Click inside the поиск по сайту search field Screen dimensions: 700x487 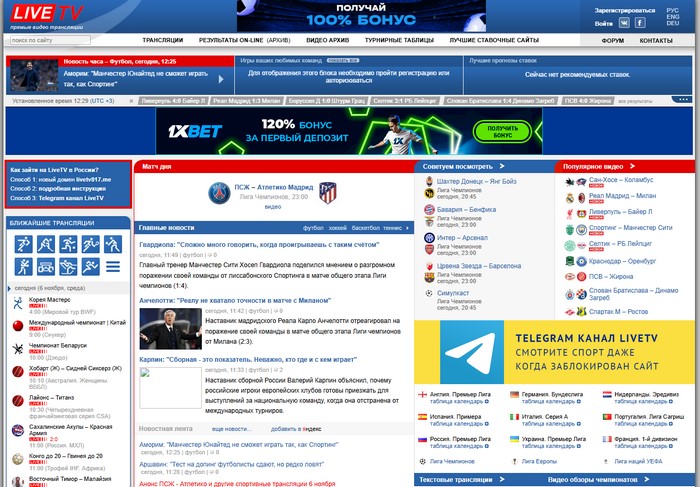click(50, 40)
